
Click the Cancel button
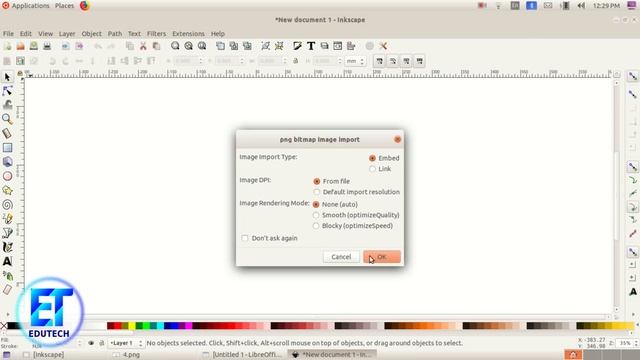pos(341,257)
